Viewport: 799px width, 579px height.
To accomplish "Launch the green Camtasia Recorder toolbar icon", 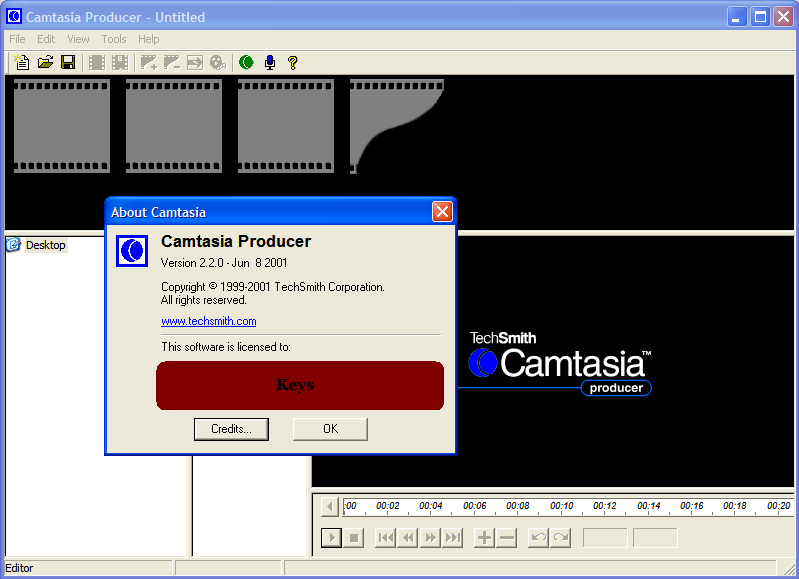I will [x=246, y=62].
